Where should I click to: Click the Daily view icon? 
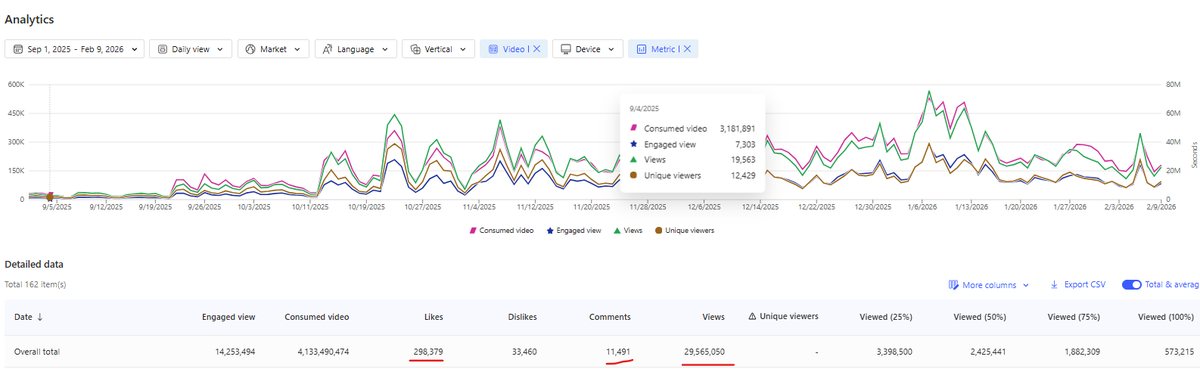pyautogui.click(x=163, y=48)
